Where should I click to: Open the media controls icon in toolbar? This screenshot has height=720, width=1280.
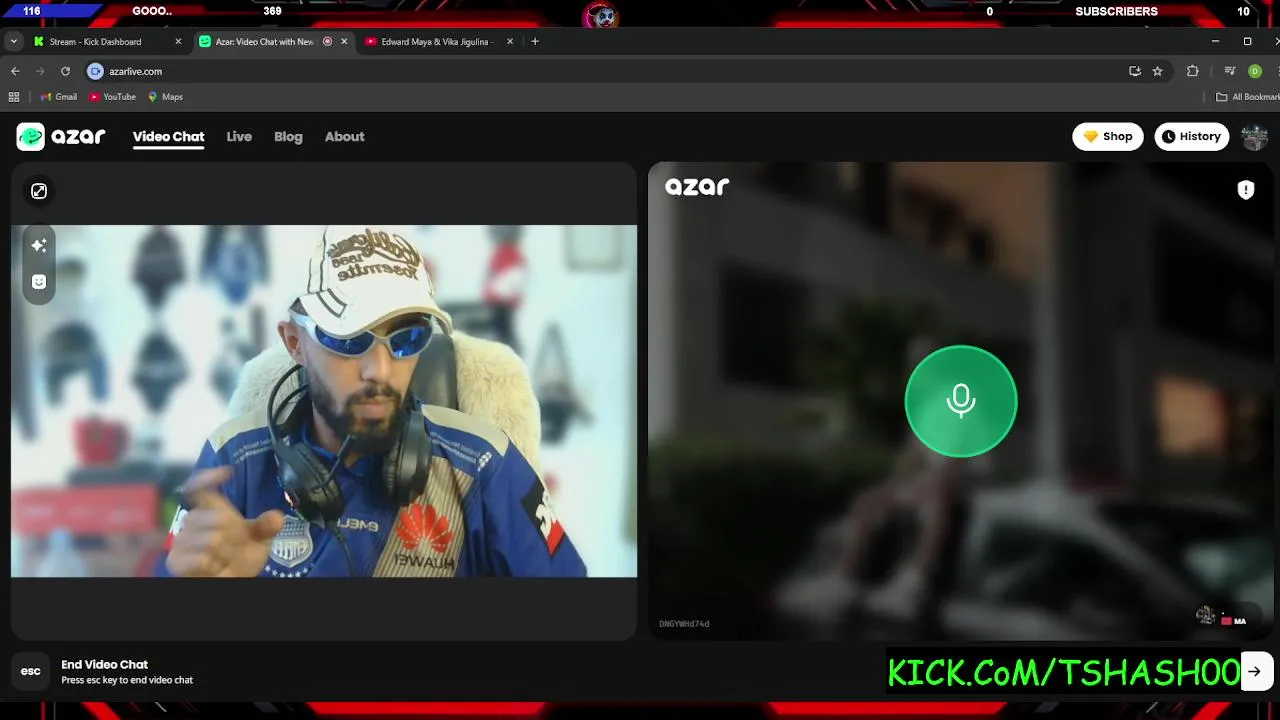tap(1229, 71)
